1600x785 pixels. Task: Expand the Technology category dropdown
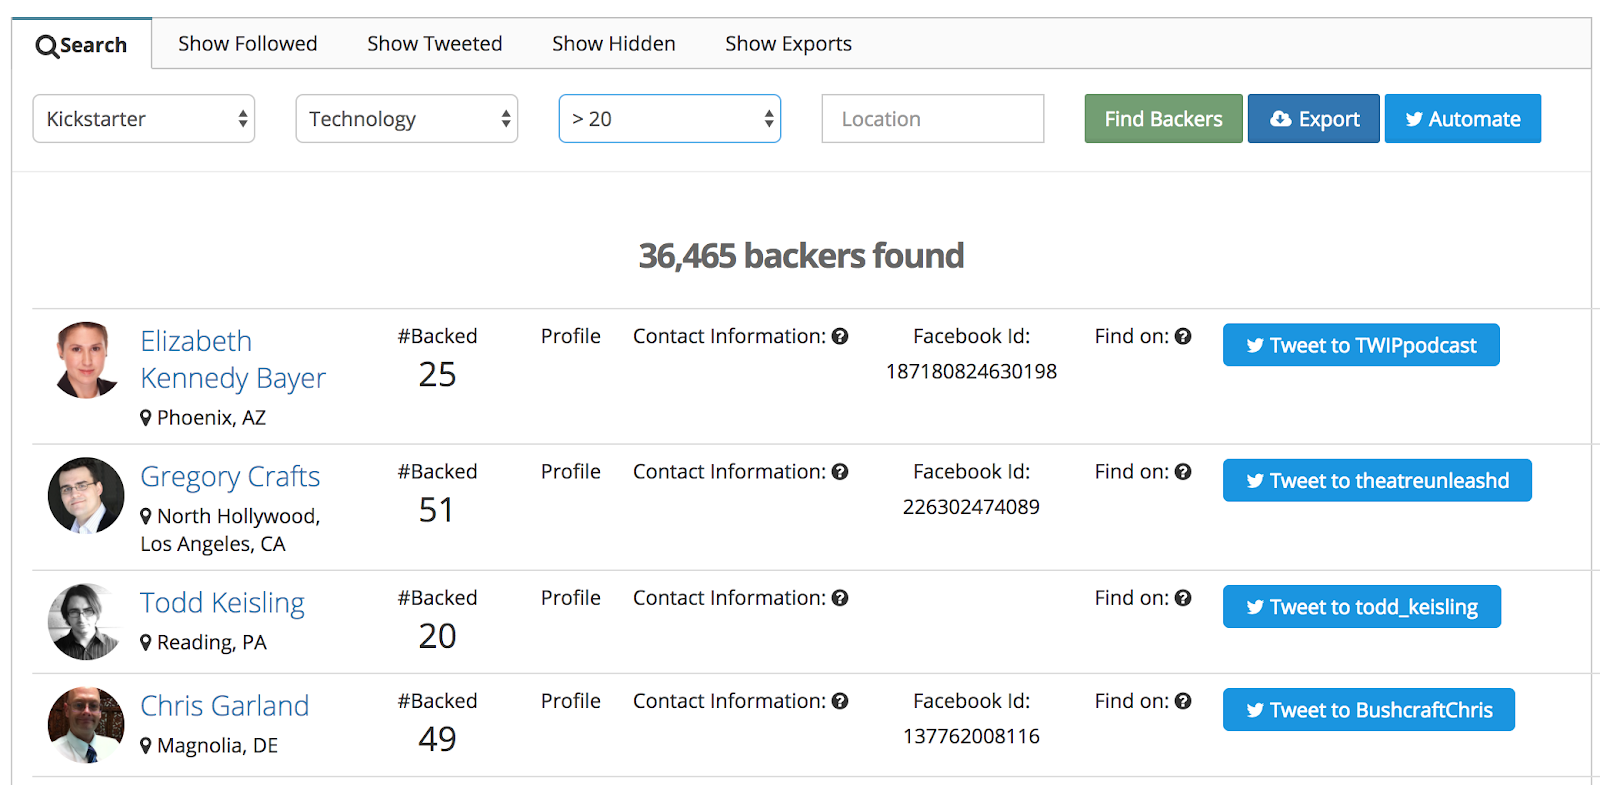tap(407, 119)
